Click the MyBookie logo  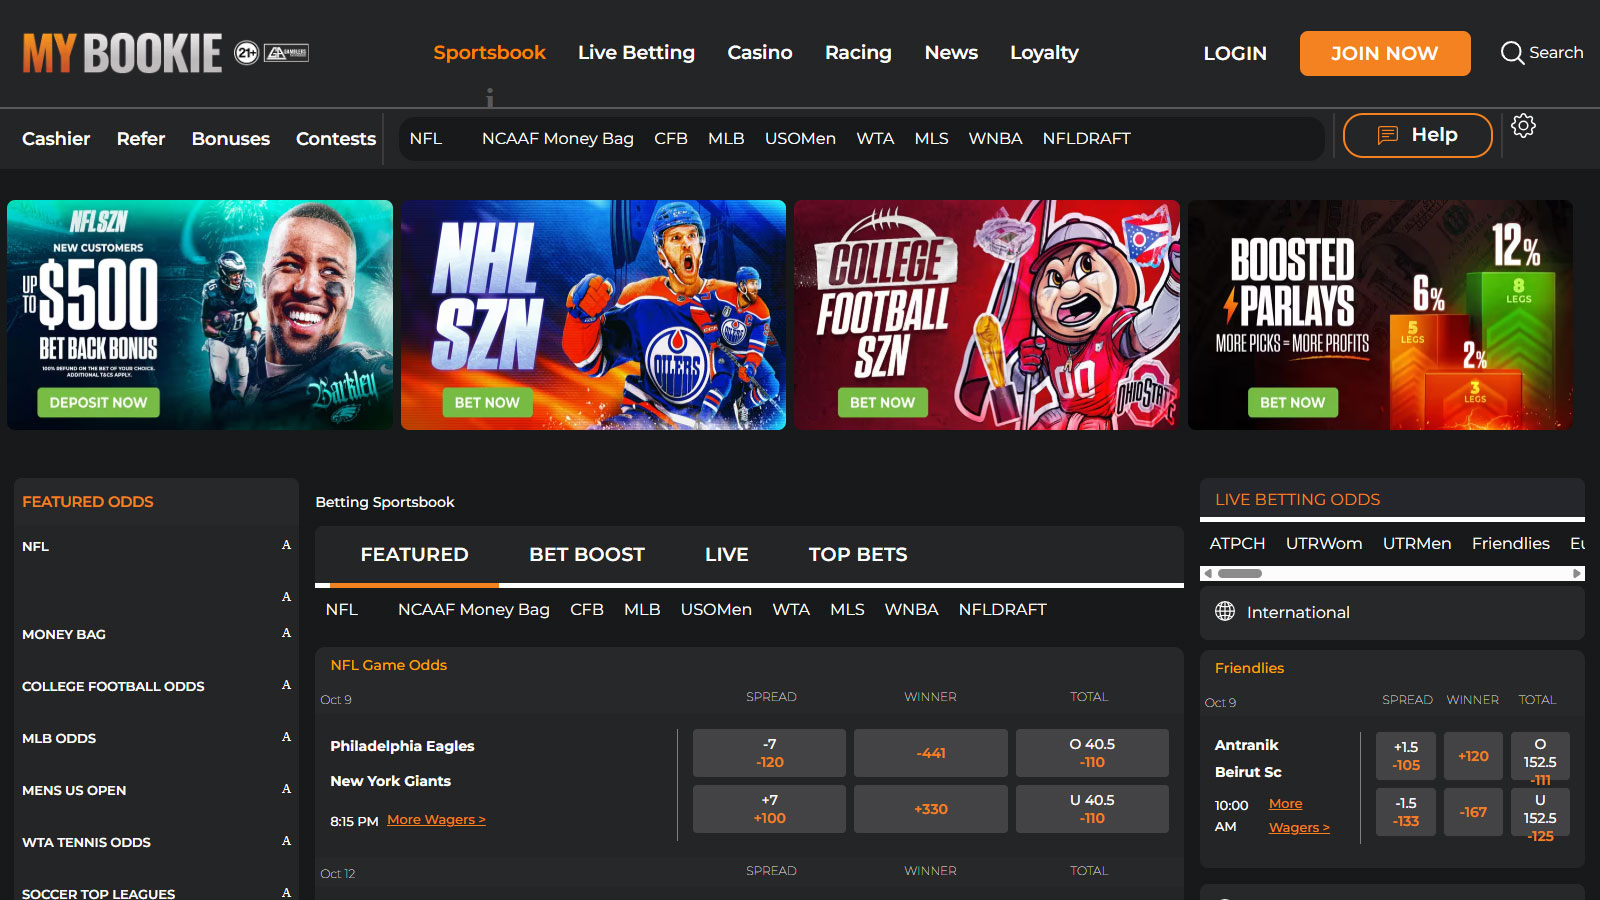click(122, 53)
